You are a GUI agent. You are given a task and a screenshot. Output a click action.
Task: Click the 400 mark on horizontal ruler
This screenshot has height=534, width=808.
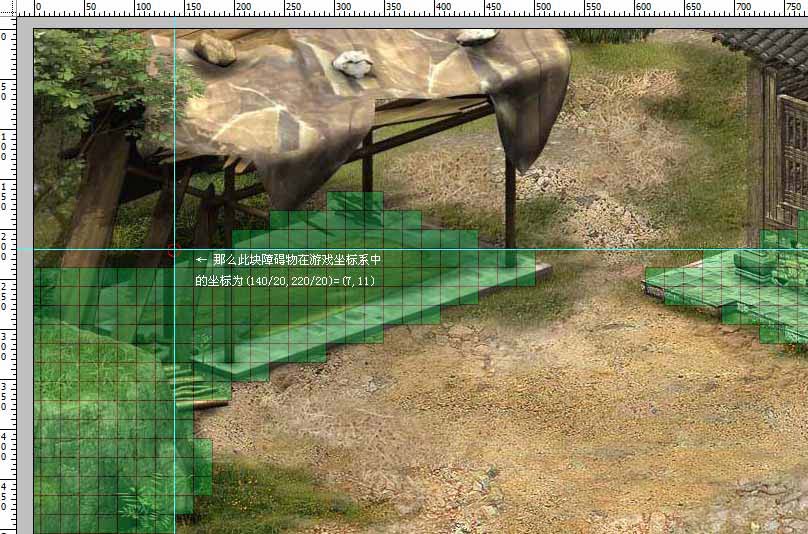tap(443, 7)
